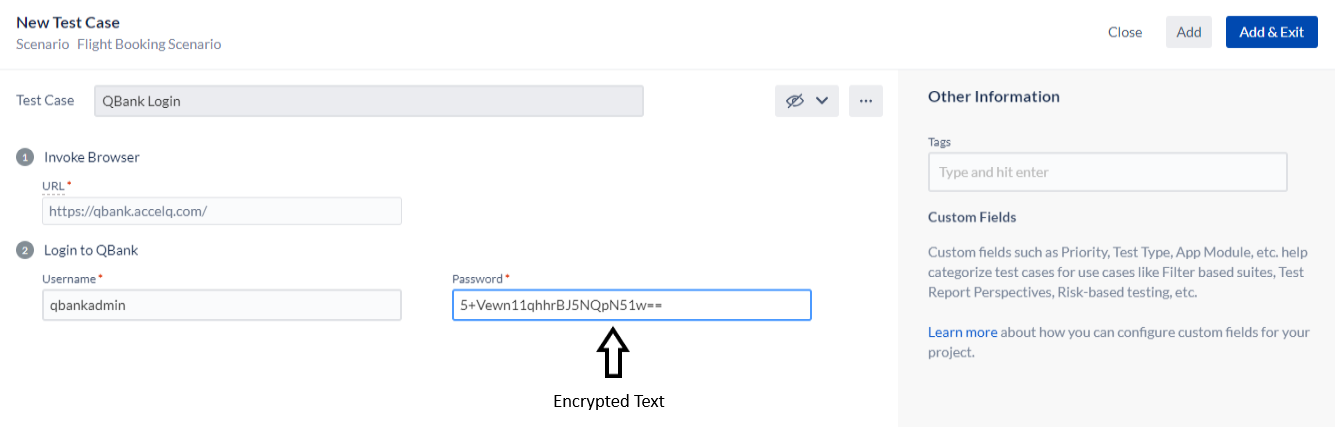Image resolution: width=1335 pixels, height=427 pixels.
Task: Focus the Test Case name field
Action: pyautogui.click(x=369, y=101)
